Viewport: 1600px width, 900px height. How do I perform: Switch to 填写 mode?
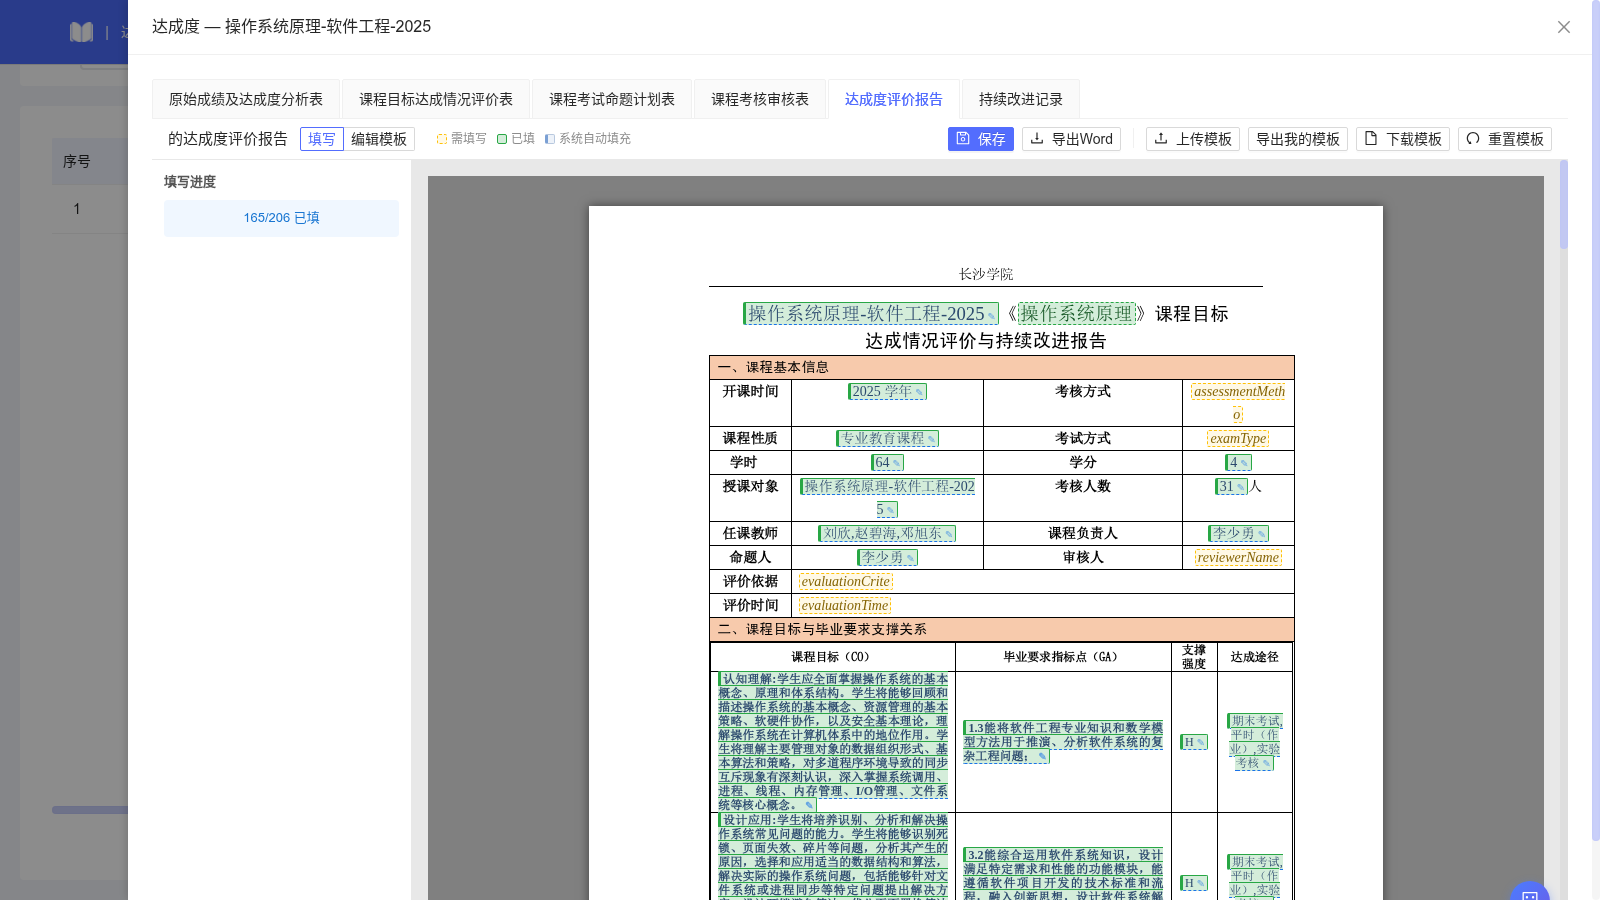[322, 139]
